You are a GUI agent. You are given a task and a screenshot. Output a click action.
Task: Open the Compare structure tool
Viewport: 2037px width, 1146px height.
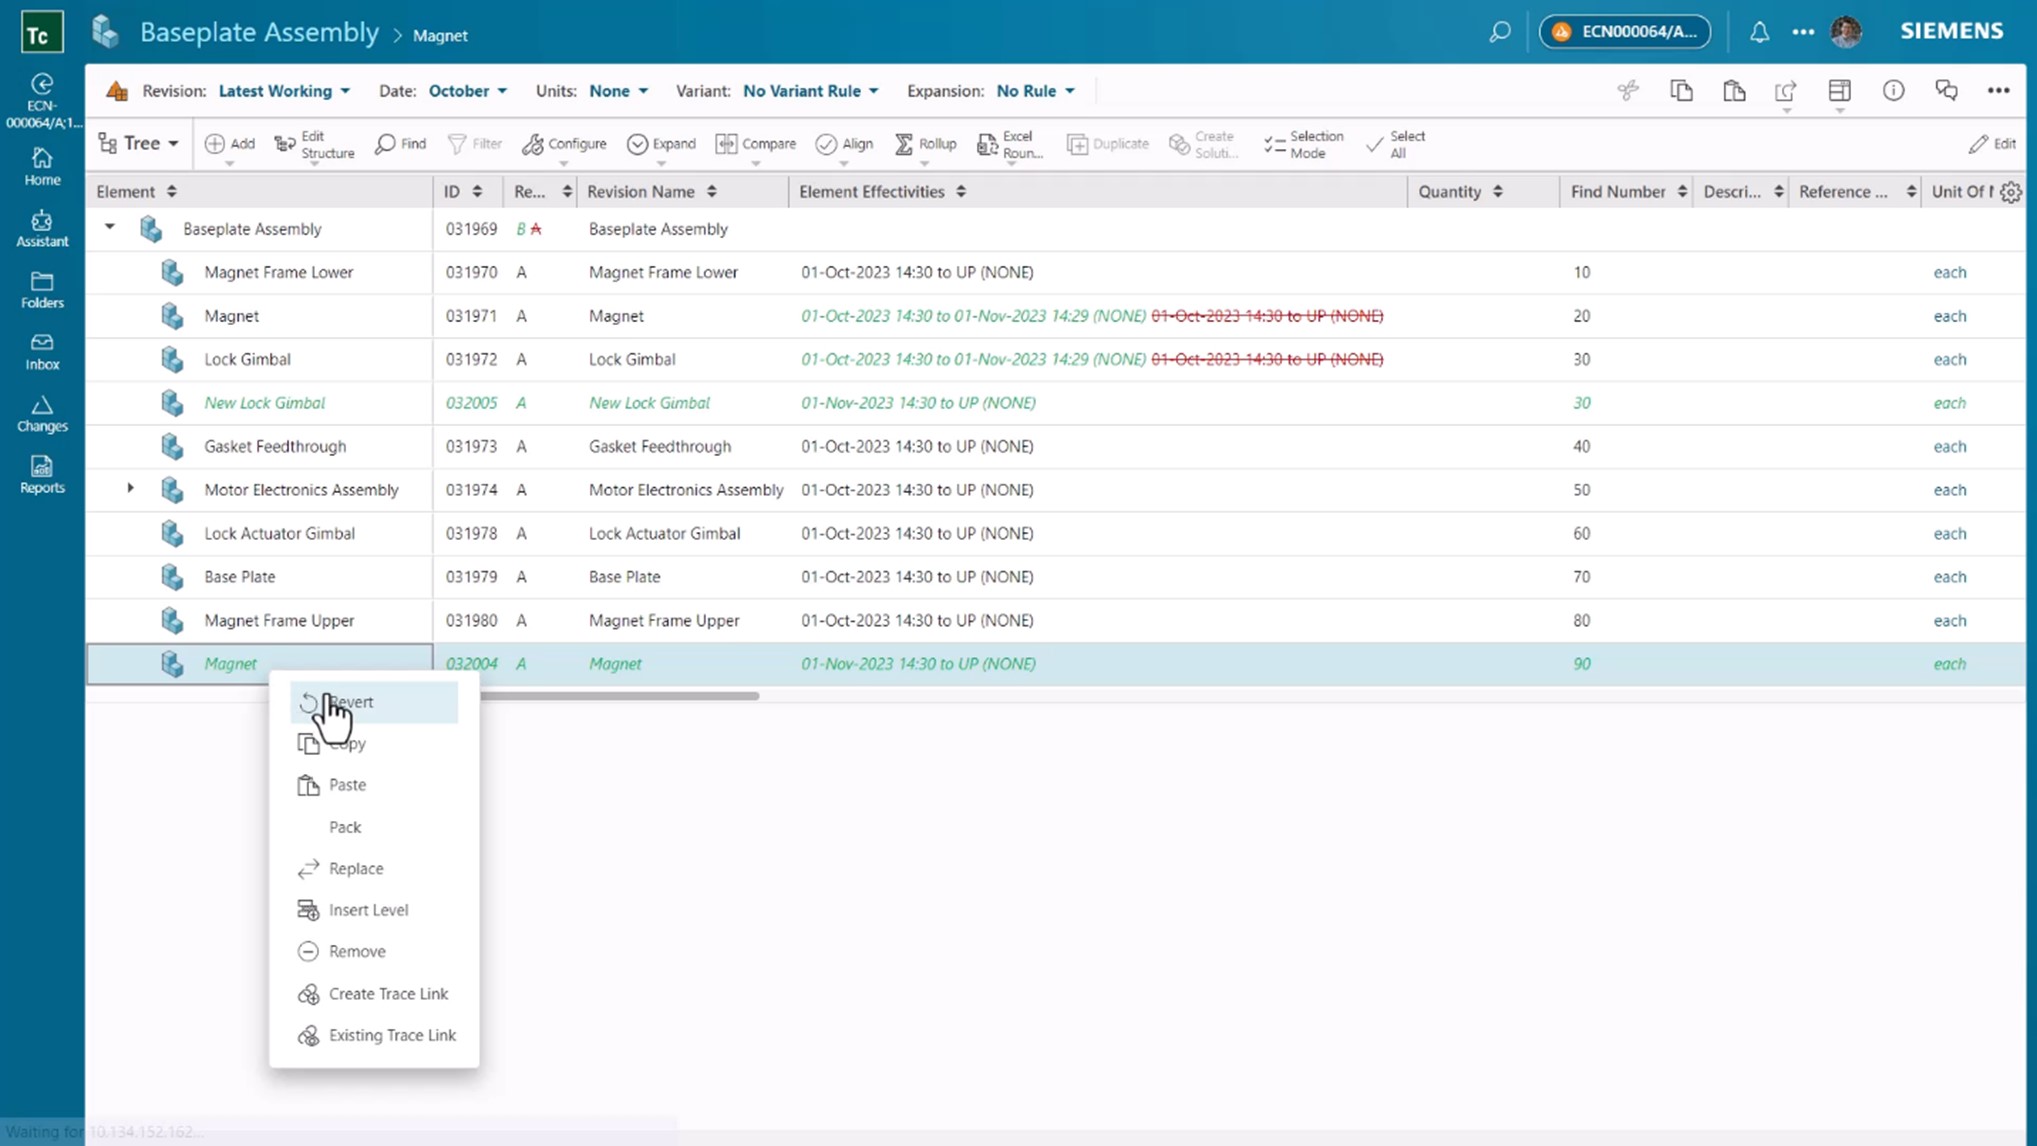(x=756, y=143)
